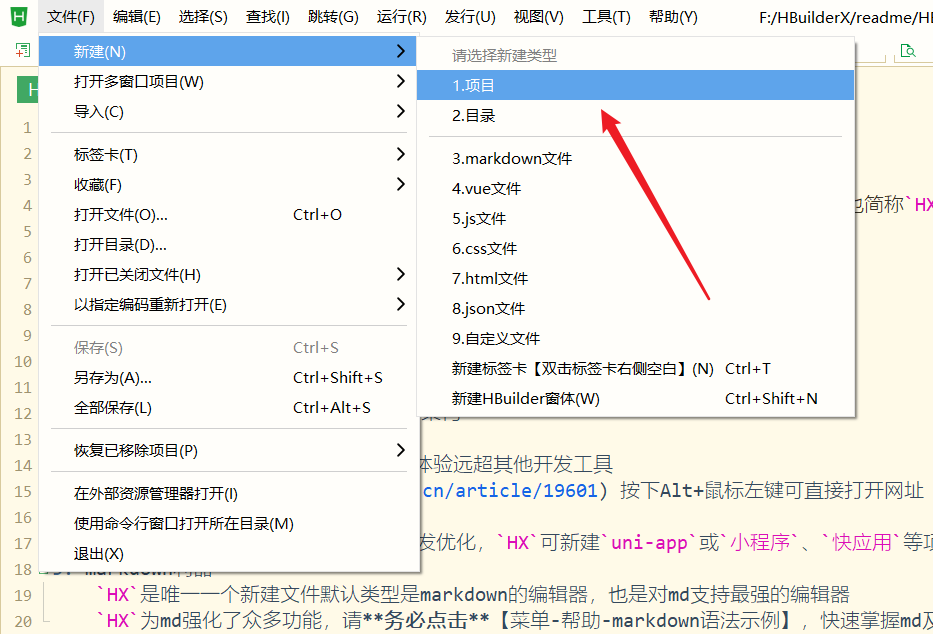This screenshot has width=933, height=634.
Task: Expand the 收藏(F) submenu arrow
Action: (x=400, y=184)
